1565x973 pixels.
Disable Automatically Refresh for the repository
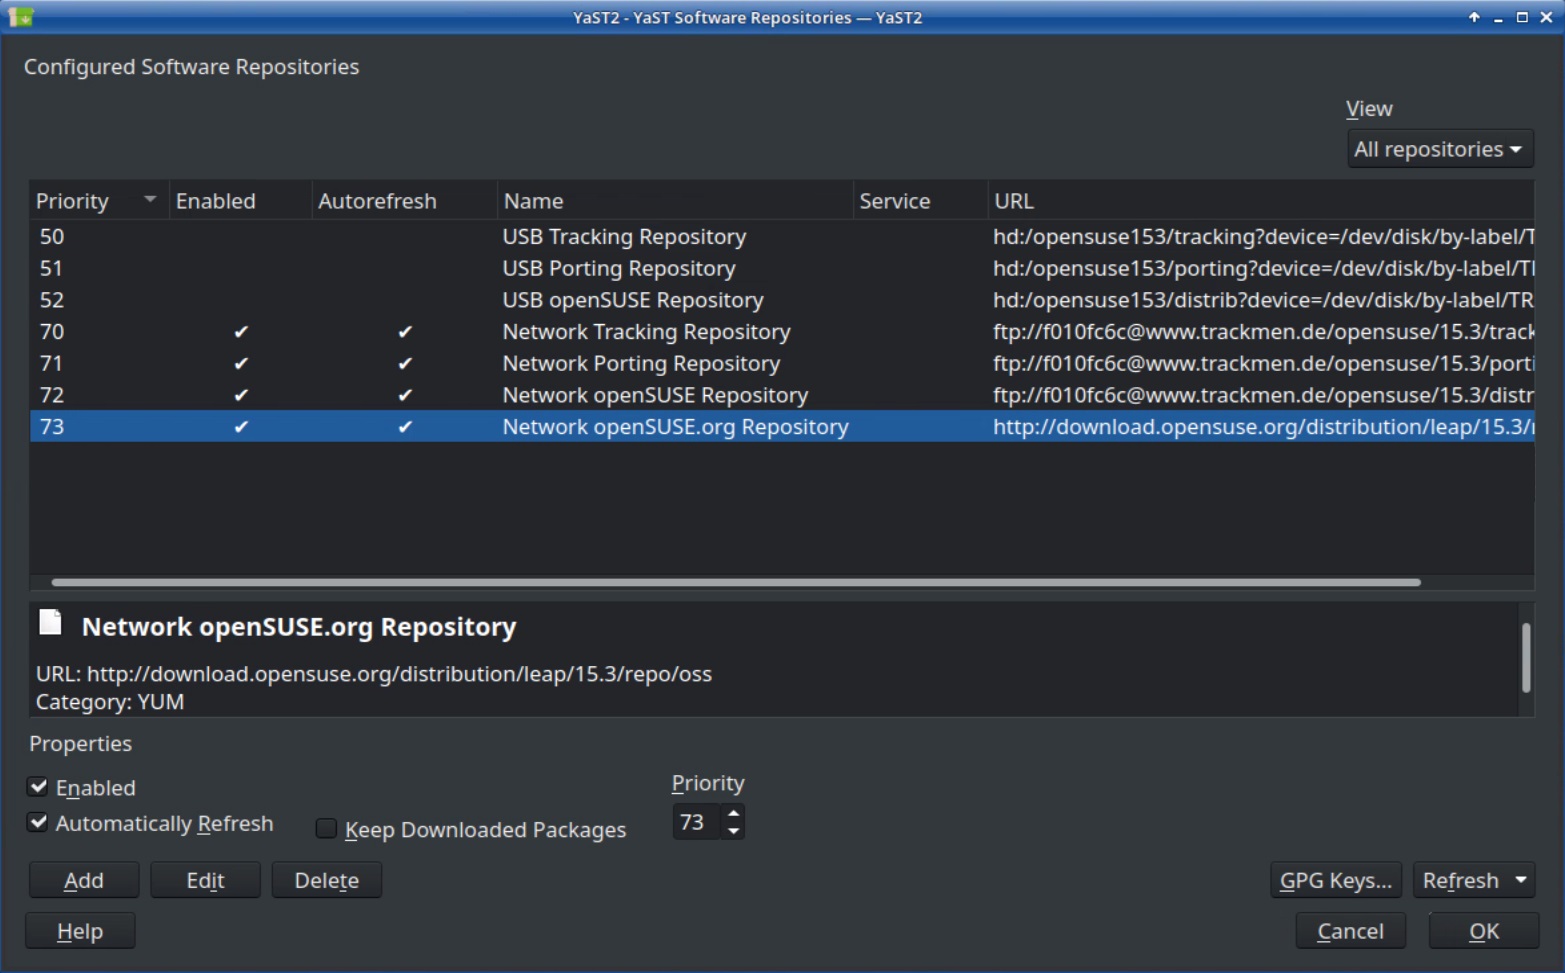coord(38,822)
